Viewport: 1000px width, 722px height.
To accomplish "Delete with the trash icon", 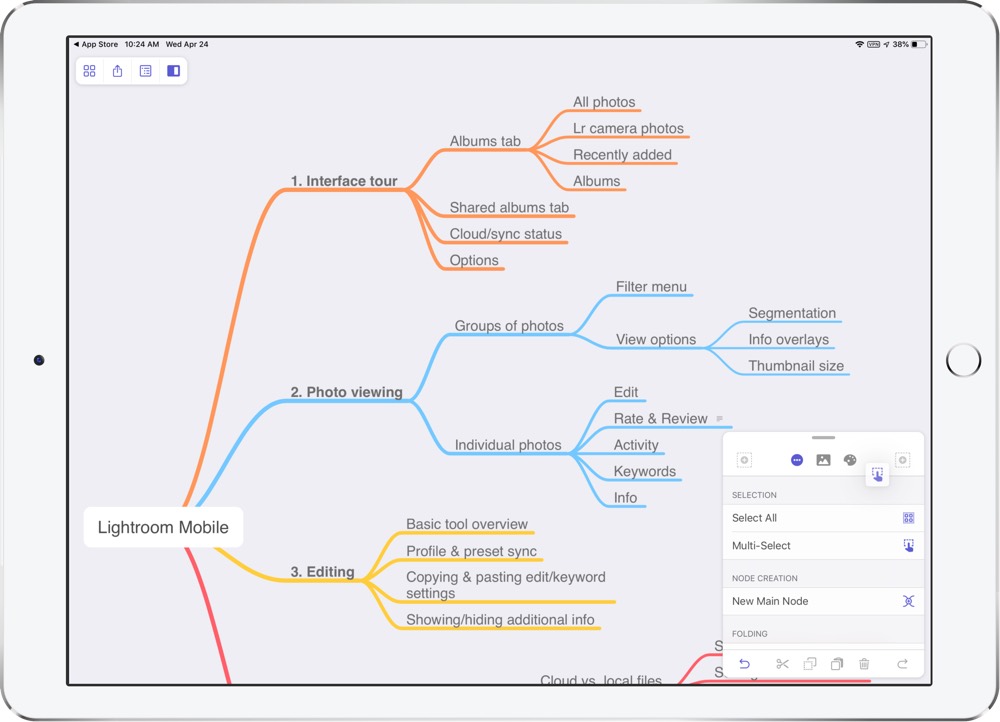I will pyautogui.click(x=864, y=664).
